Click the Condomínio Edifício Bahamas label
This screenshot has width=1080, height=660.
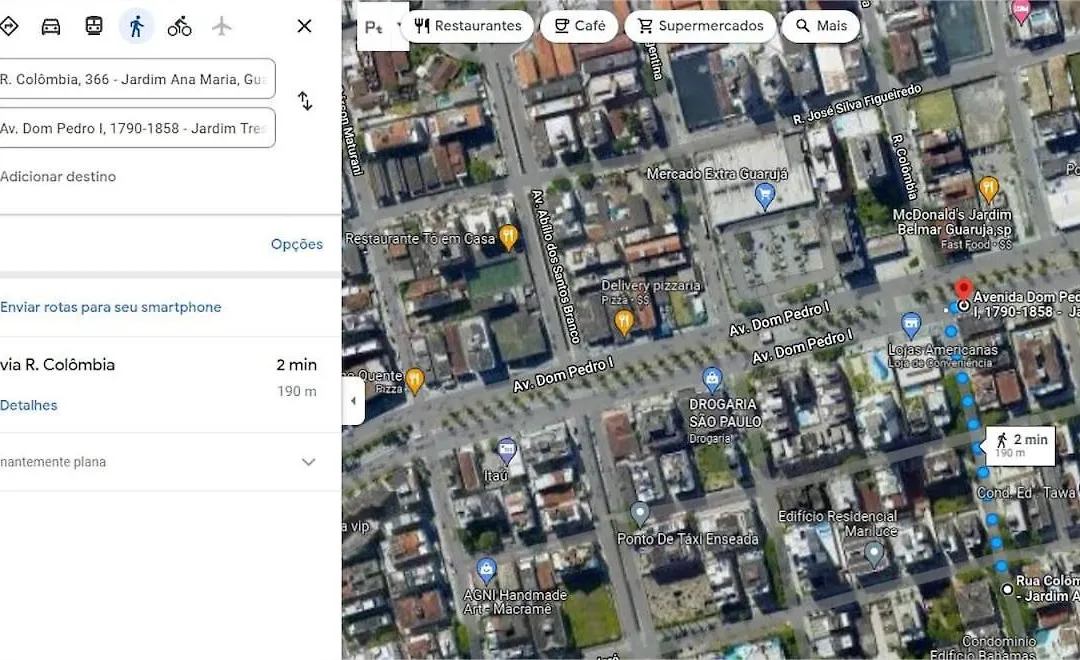[984, 648]
